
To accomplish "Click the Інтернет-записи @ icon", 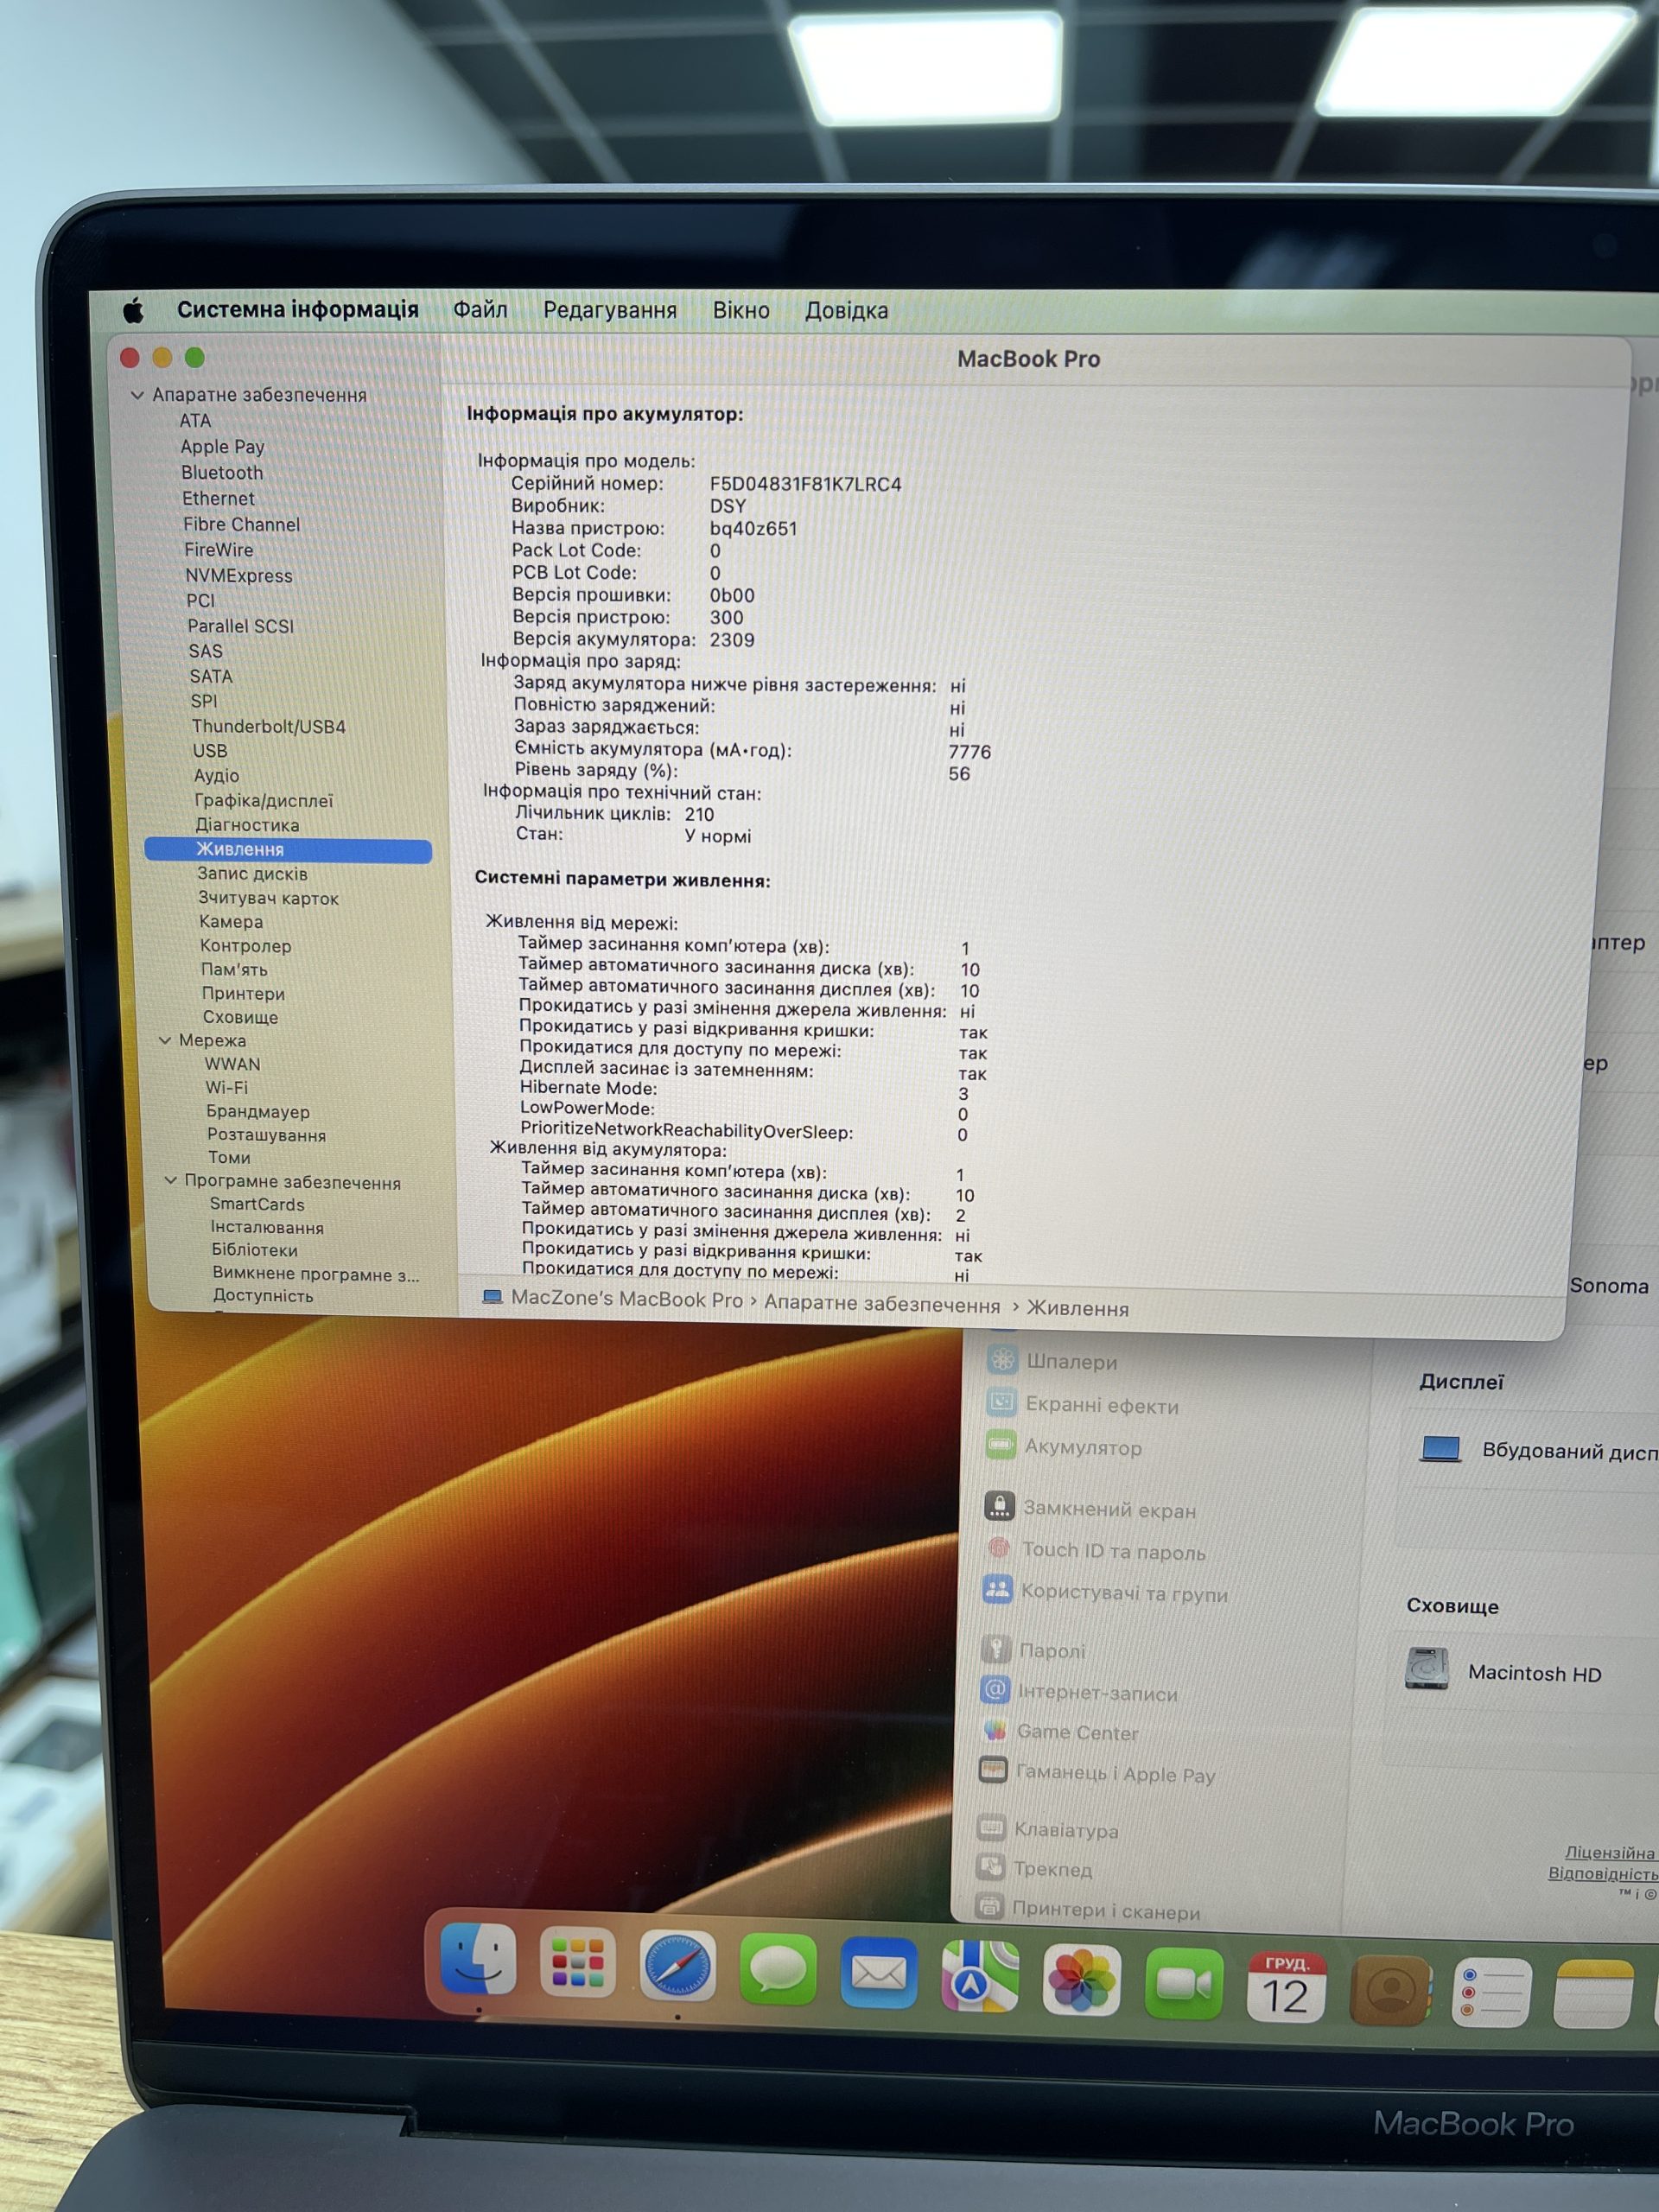I will click(x=995, y=1690).
